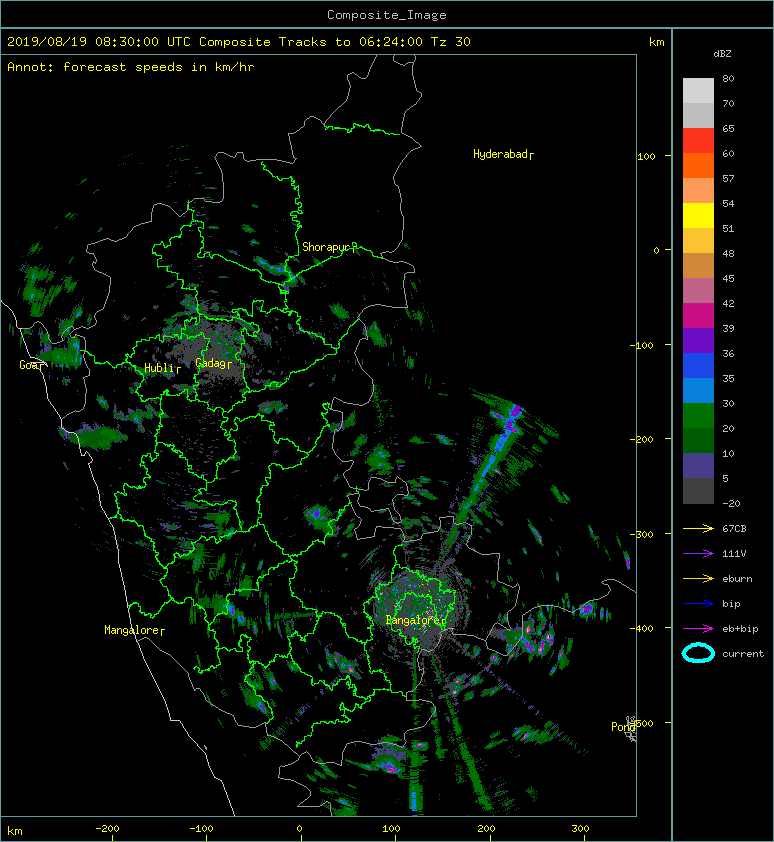Click the brown-orange 48 dBZ swatch
The height and width of the screenshot is (842, 774).
(698, 265)
